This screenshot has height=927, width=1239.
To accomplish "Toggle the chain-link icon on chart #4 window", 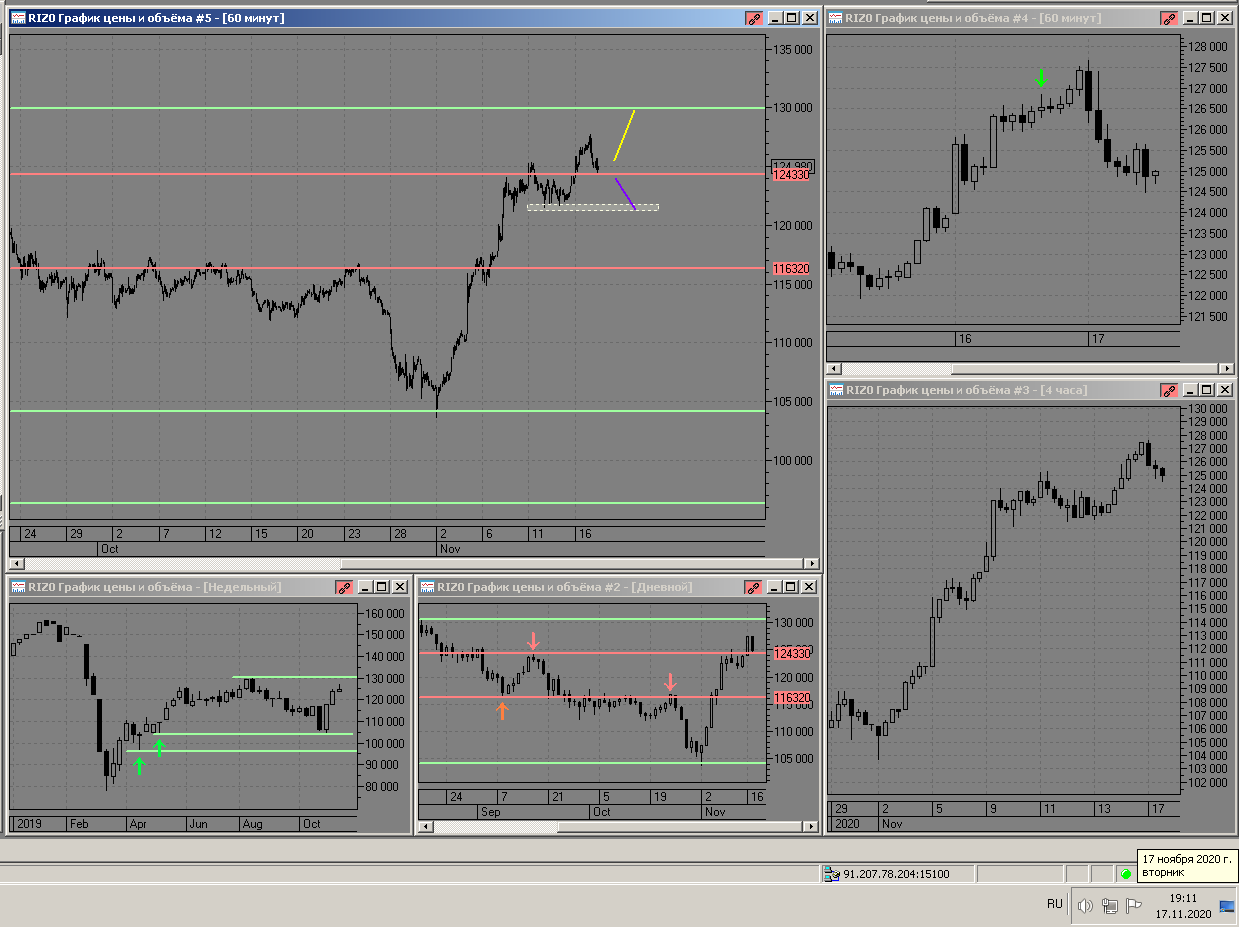I will [1169, 18].
